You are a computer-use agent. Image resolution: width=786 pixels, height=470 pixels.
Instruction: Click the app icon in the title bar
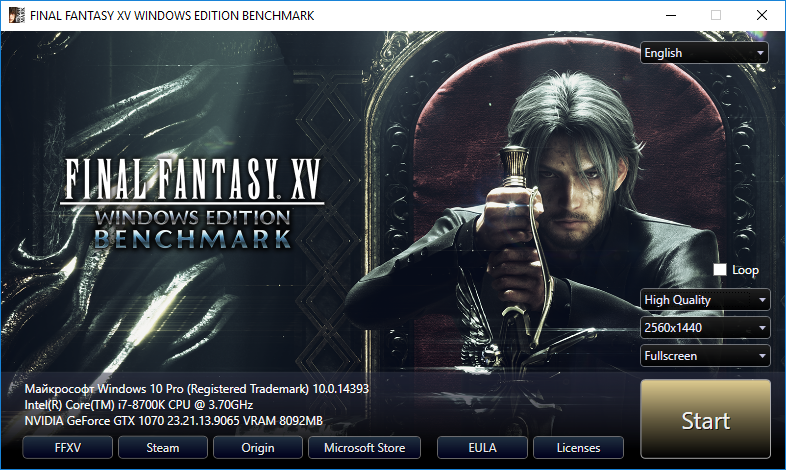(17, 15)
